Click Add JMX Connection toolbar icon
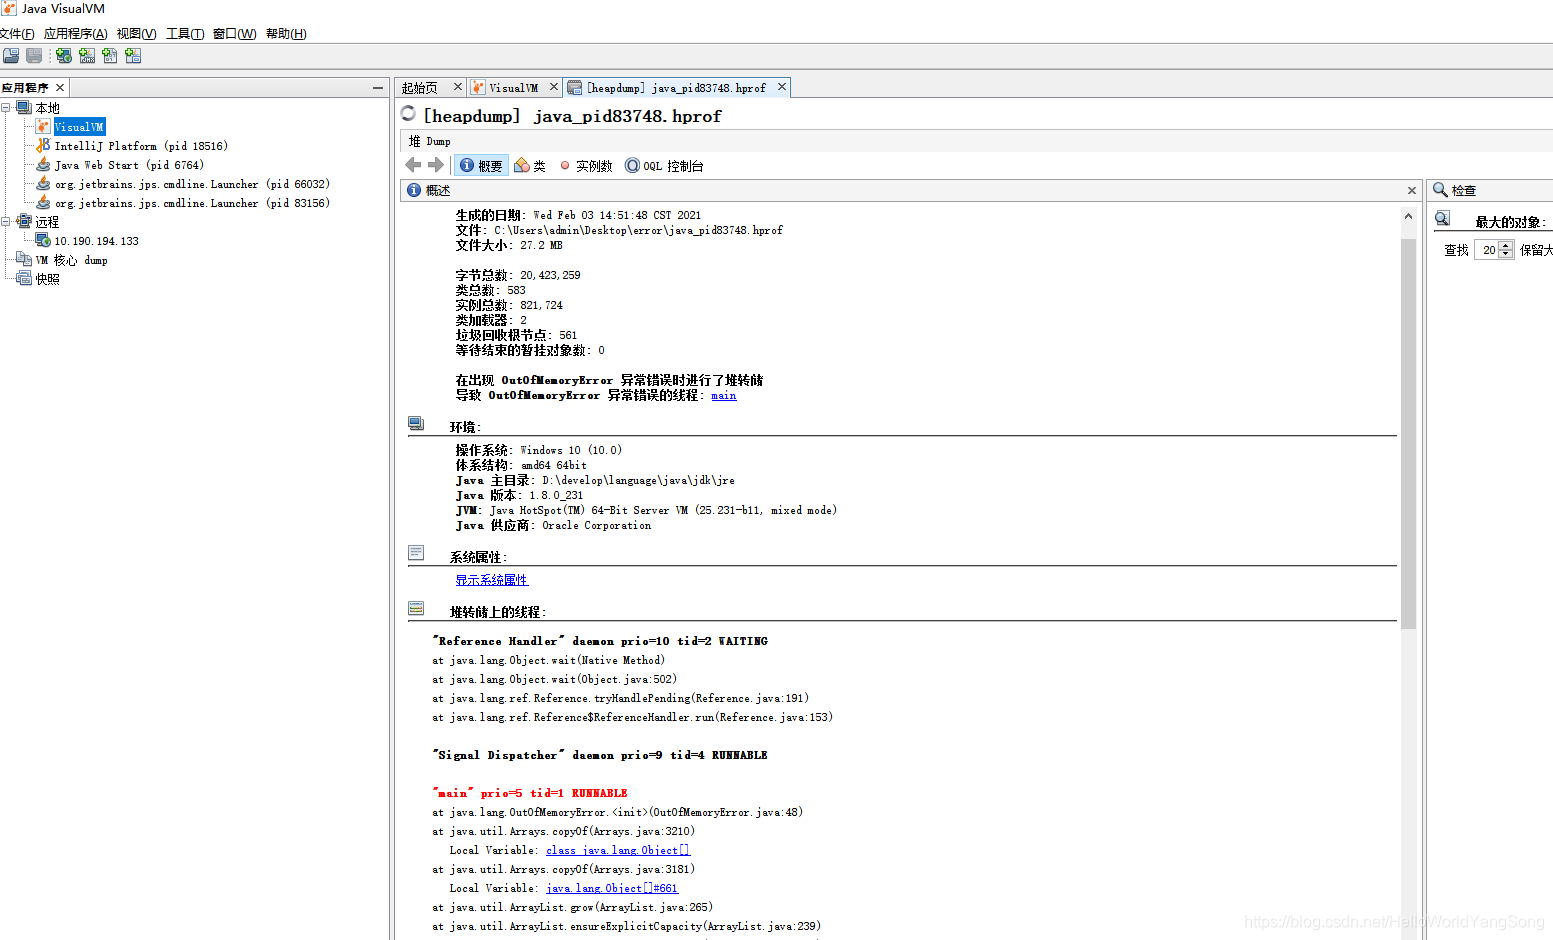The width and height of the screenshot is (1553, 940). point(87,56)
